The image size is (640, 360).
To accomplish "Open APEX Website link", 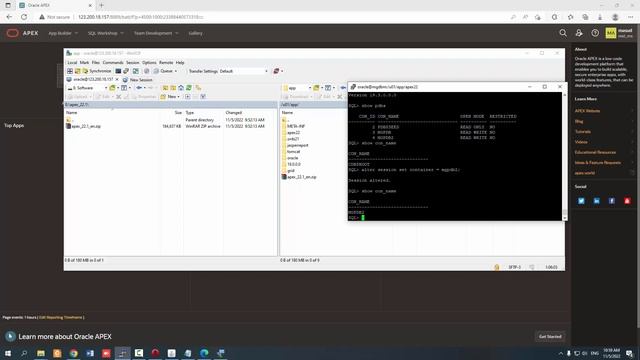I will [587, 111].
